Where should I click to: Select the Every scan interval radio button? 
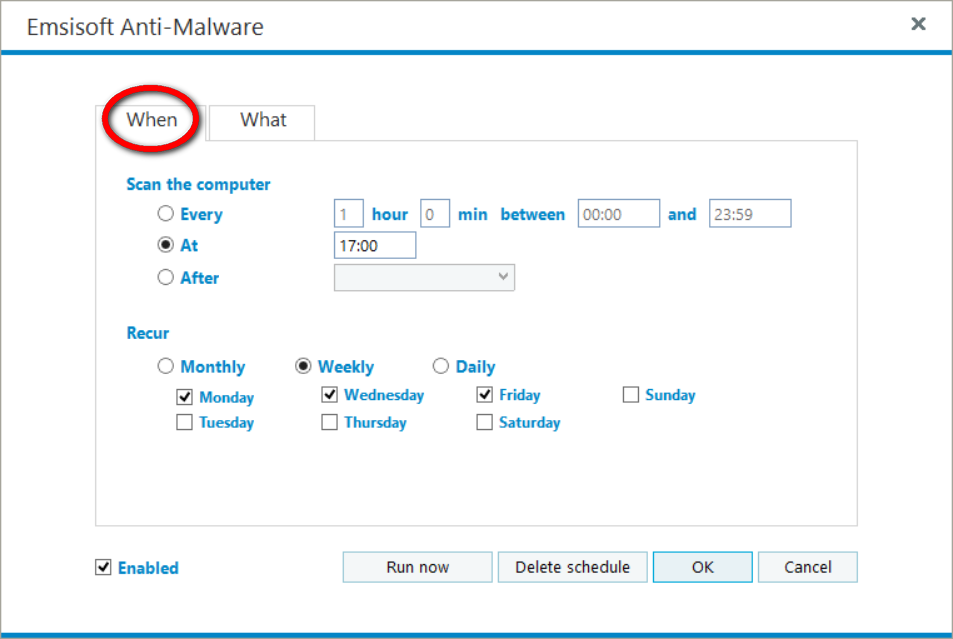pos(165,213)
